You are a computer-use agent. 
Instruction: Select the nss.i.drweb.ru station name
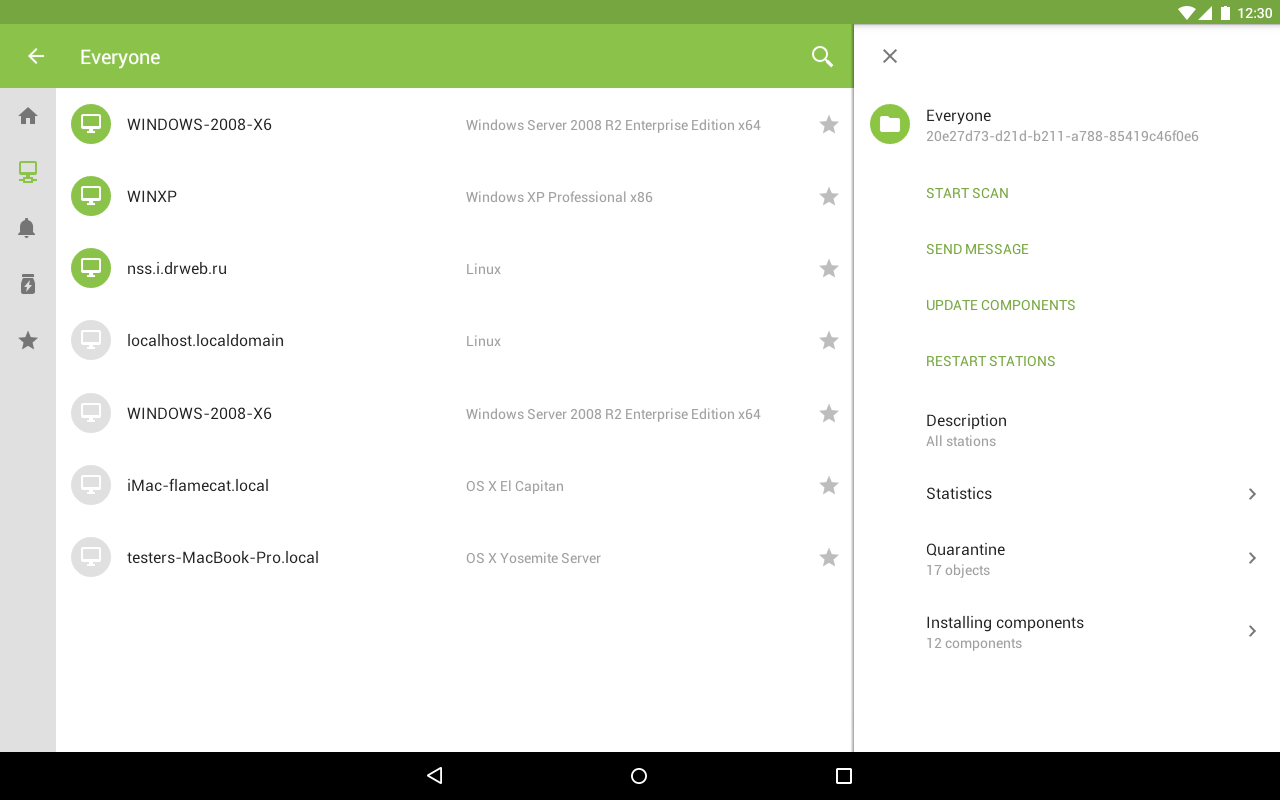177,269
